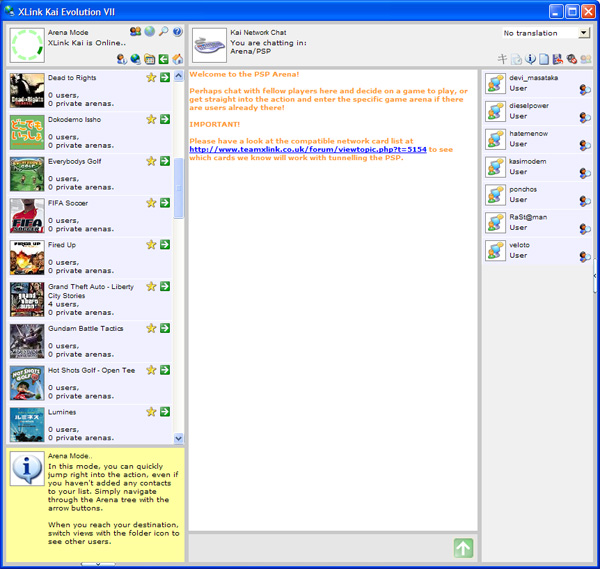This screenshot has height=569, width=600.
Task: Click the action icon beside veloto
Action: (584, 256)
